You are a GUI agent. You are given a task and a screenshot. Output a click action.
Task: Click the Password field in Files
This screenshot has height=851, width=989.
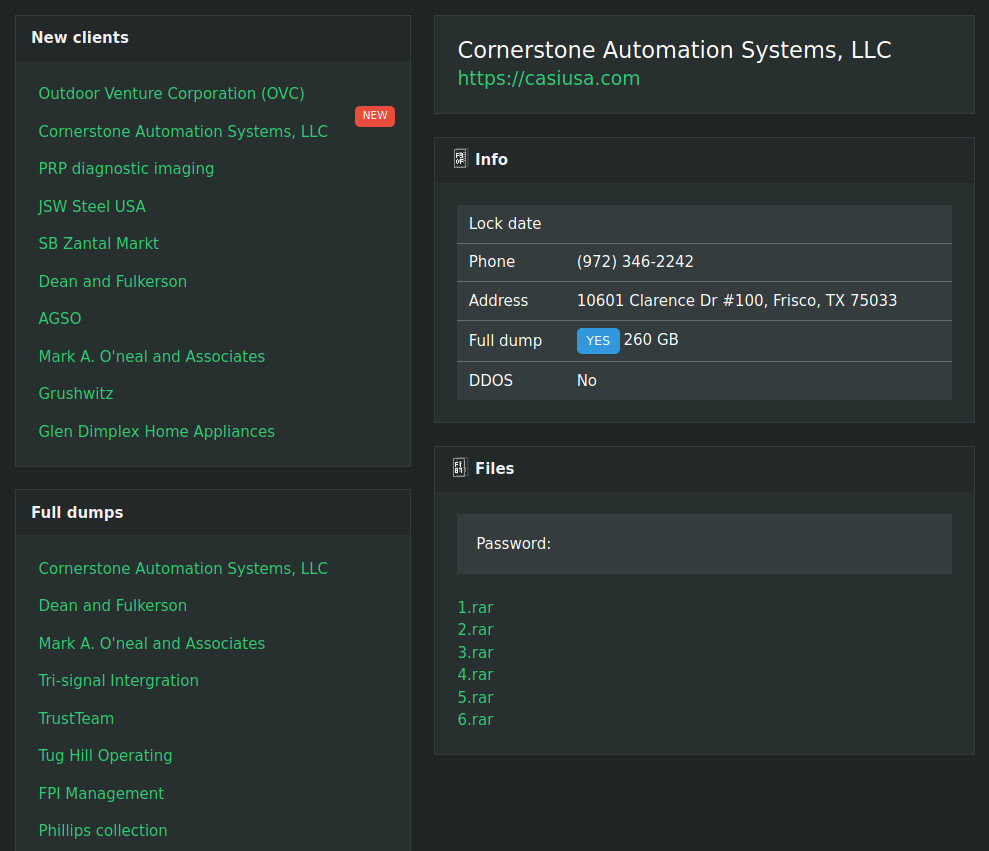click(705, 544)
